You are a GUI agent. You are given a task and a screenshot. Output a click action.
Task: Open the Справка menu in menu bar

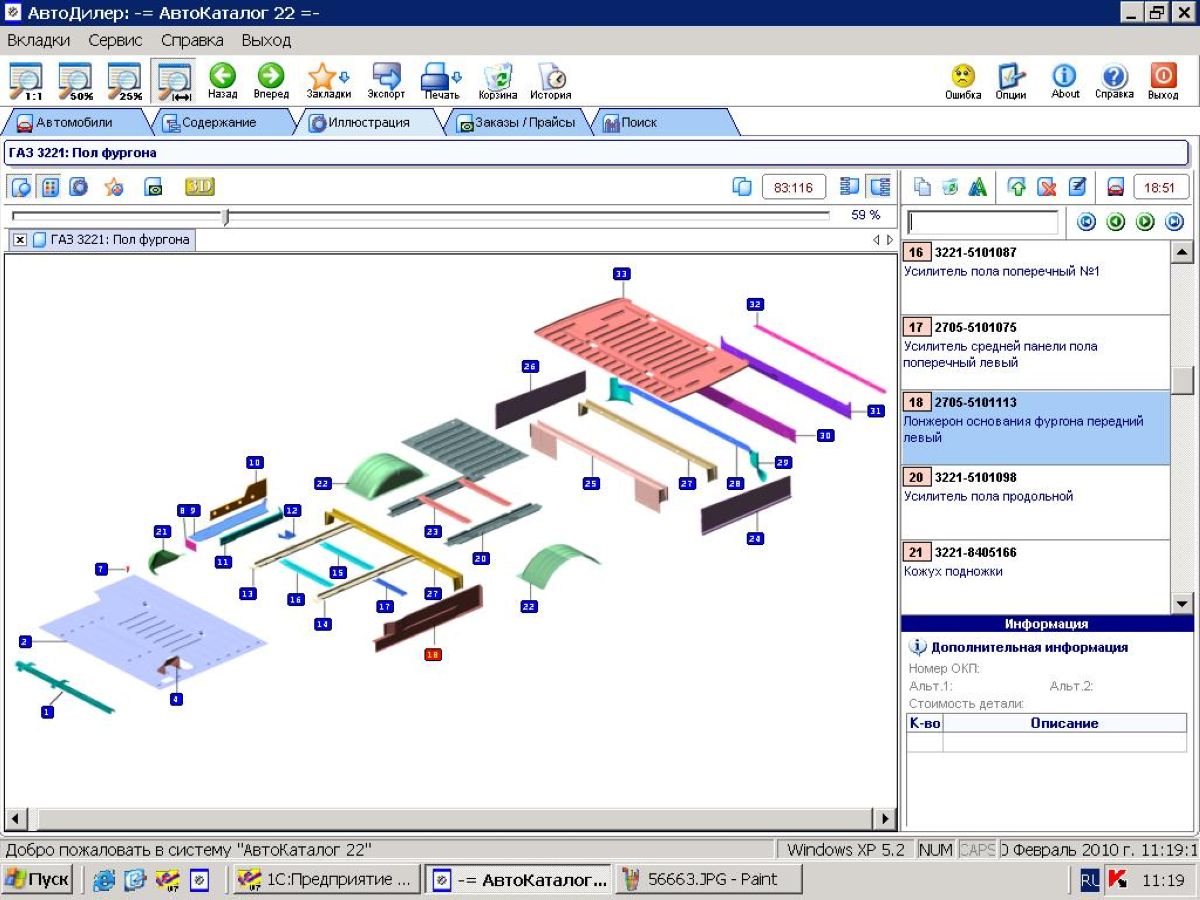(x=192, y=41)
